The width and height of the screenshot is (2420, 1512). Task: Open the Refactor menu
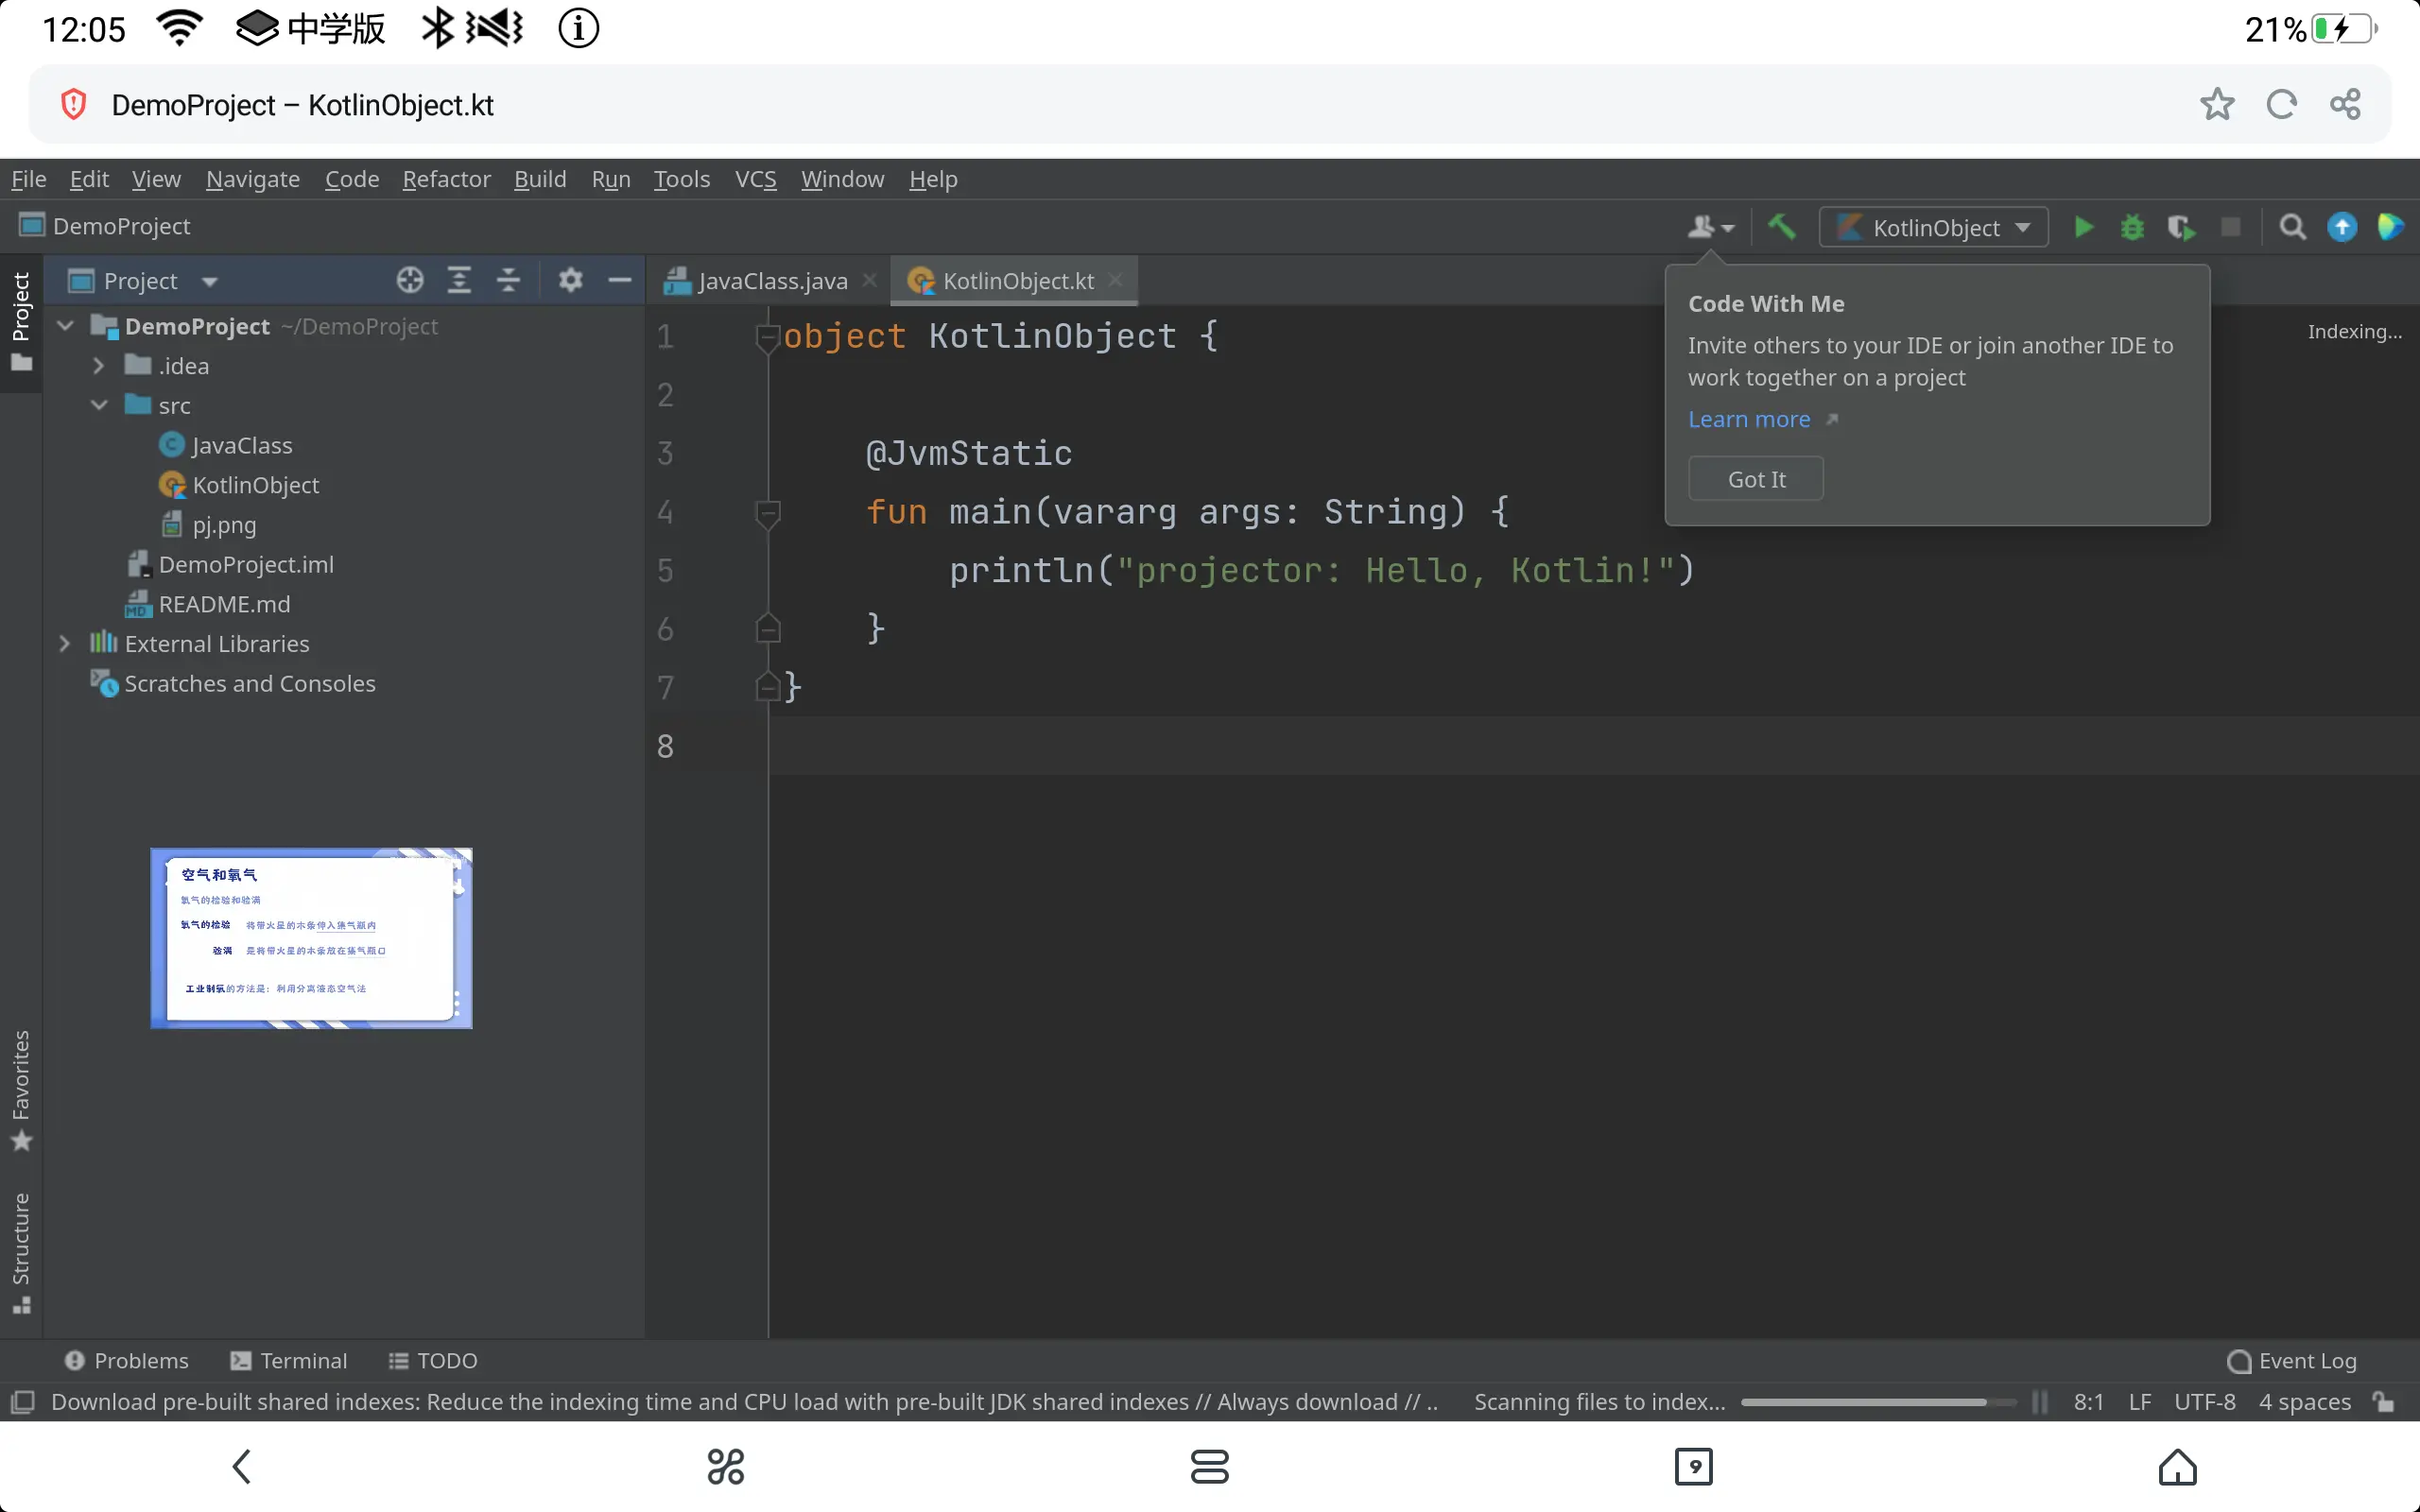click(446, 179)
